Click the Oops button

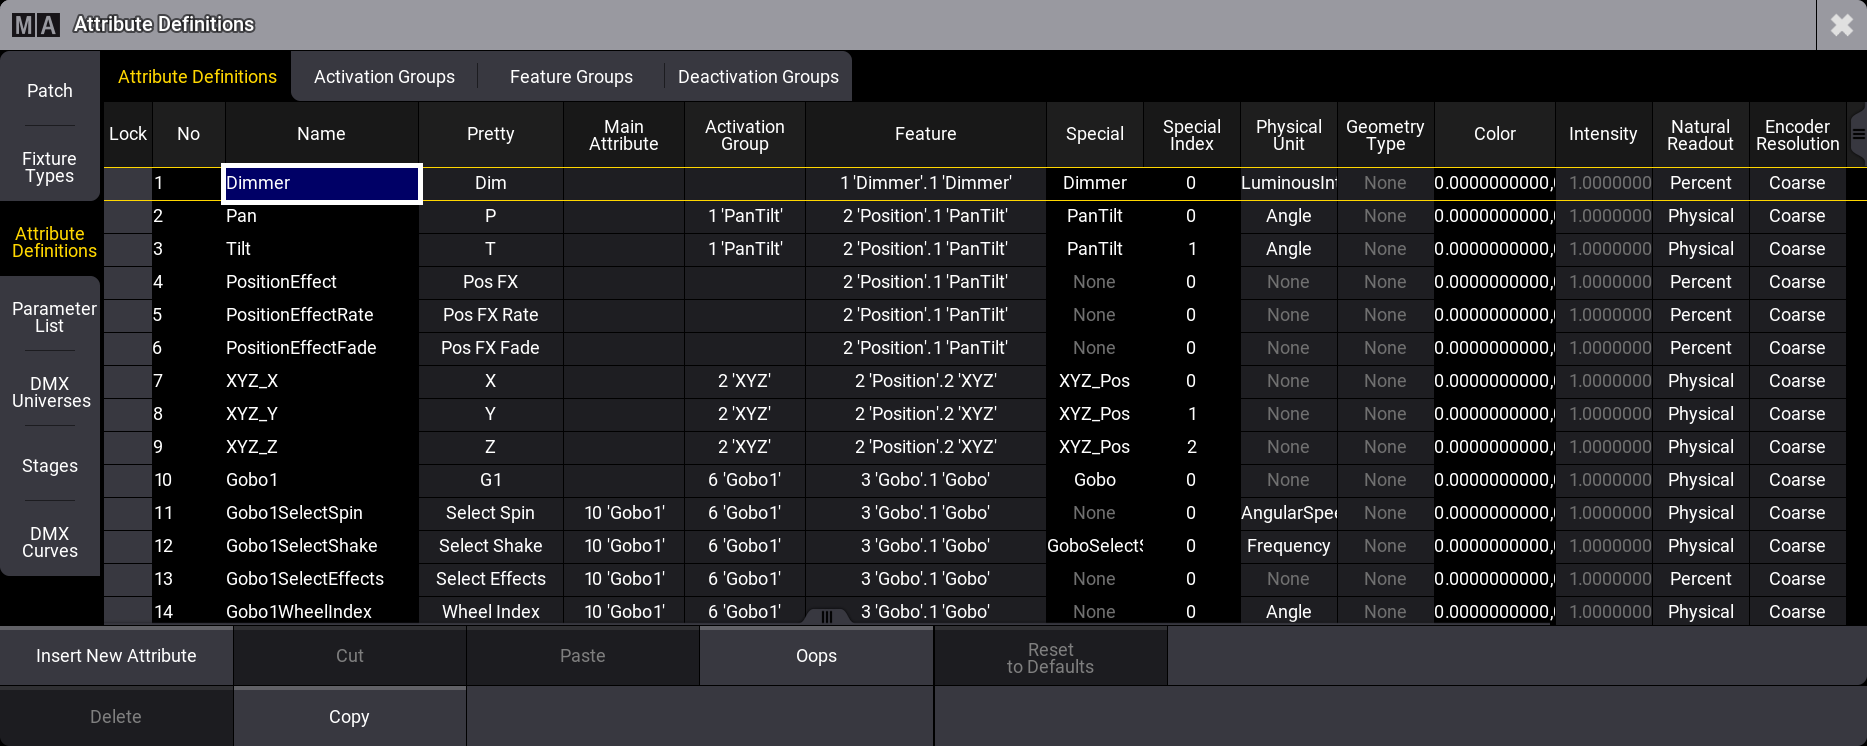816,656
